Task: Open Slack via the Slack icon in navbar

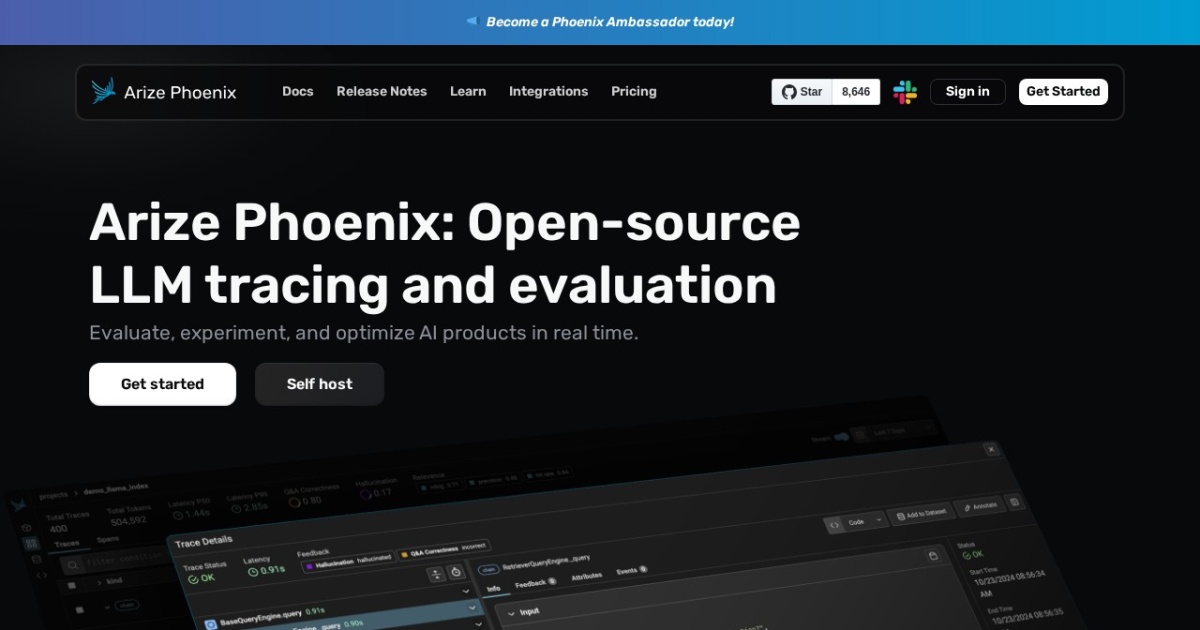Action: pyautogui.click(x=905, y=91)
